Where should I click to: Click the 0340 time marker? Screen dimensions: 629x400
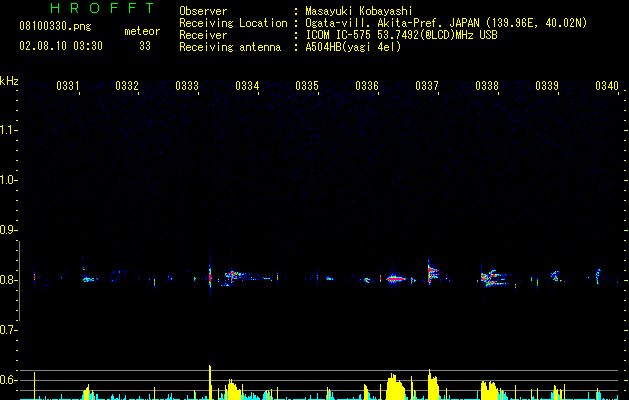pyautogui.click(x=607, y=86)
